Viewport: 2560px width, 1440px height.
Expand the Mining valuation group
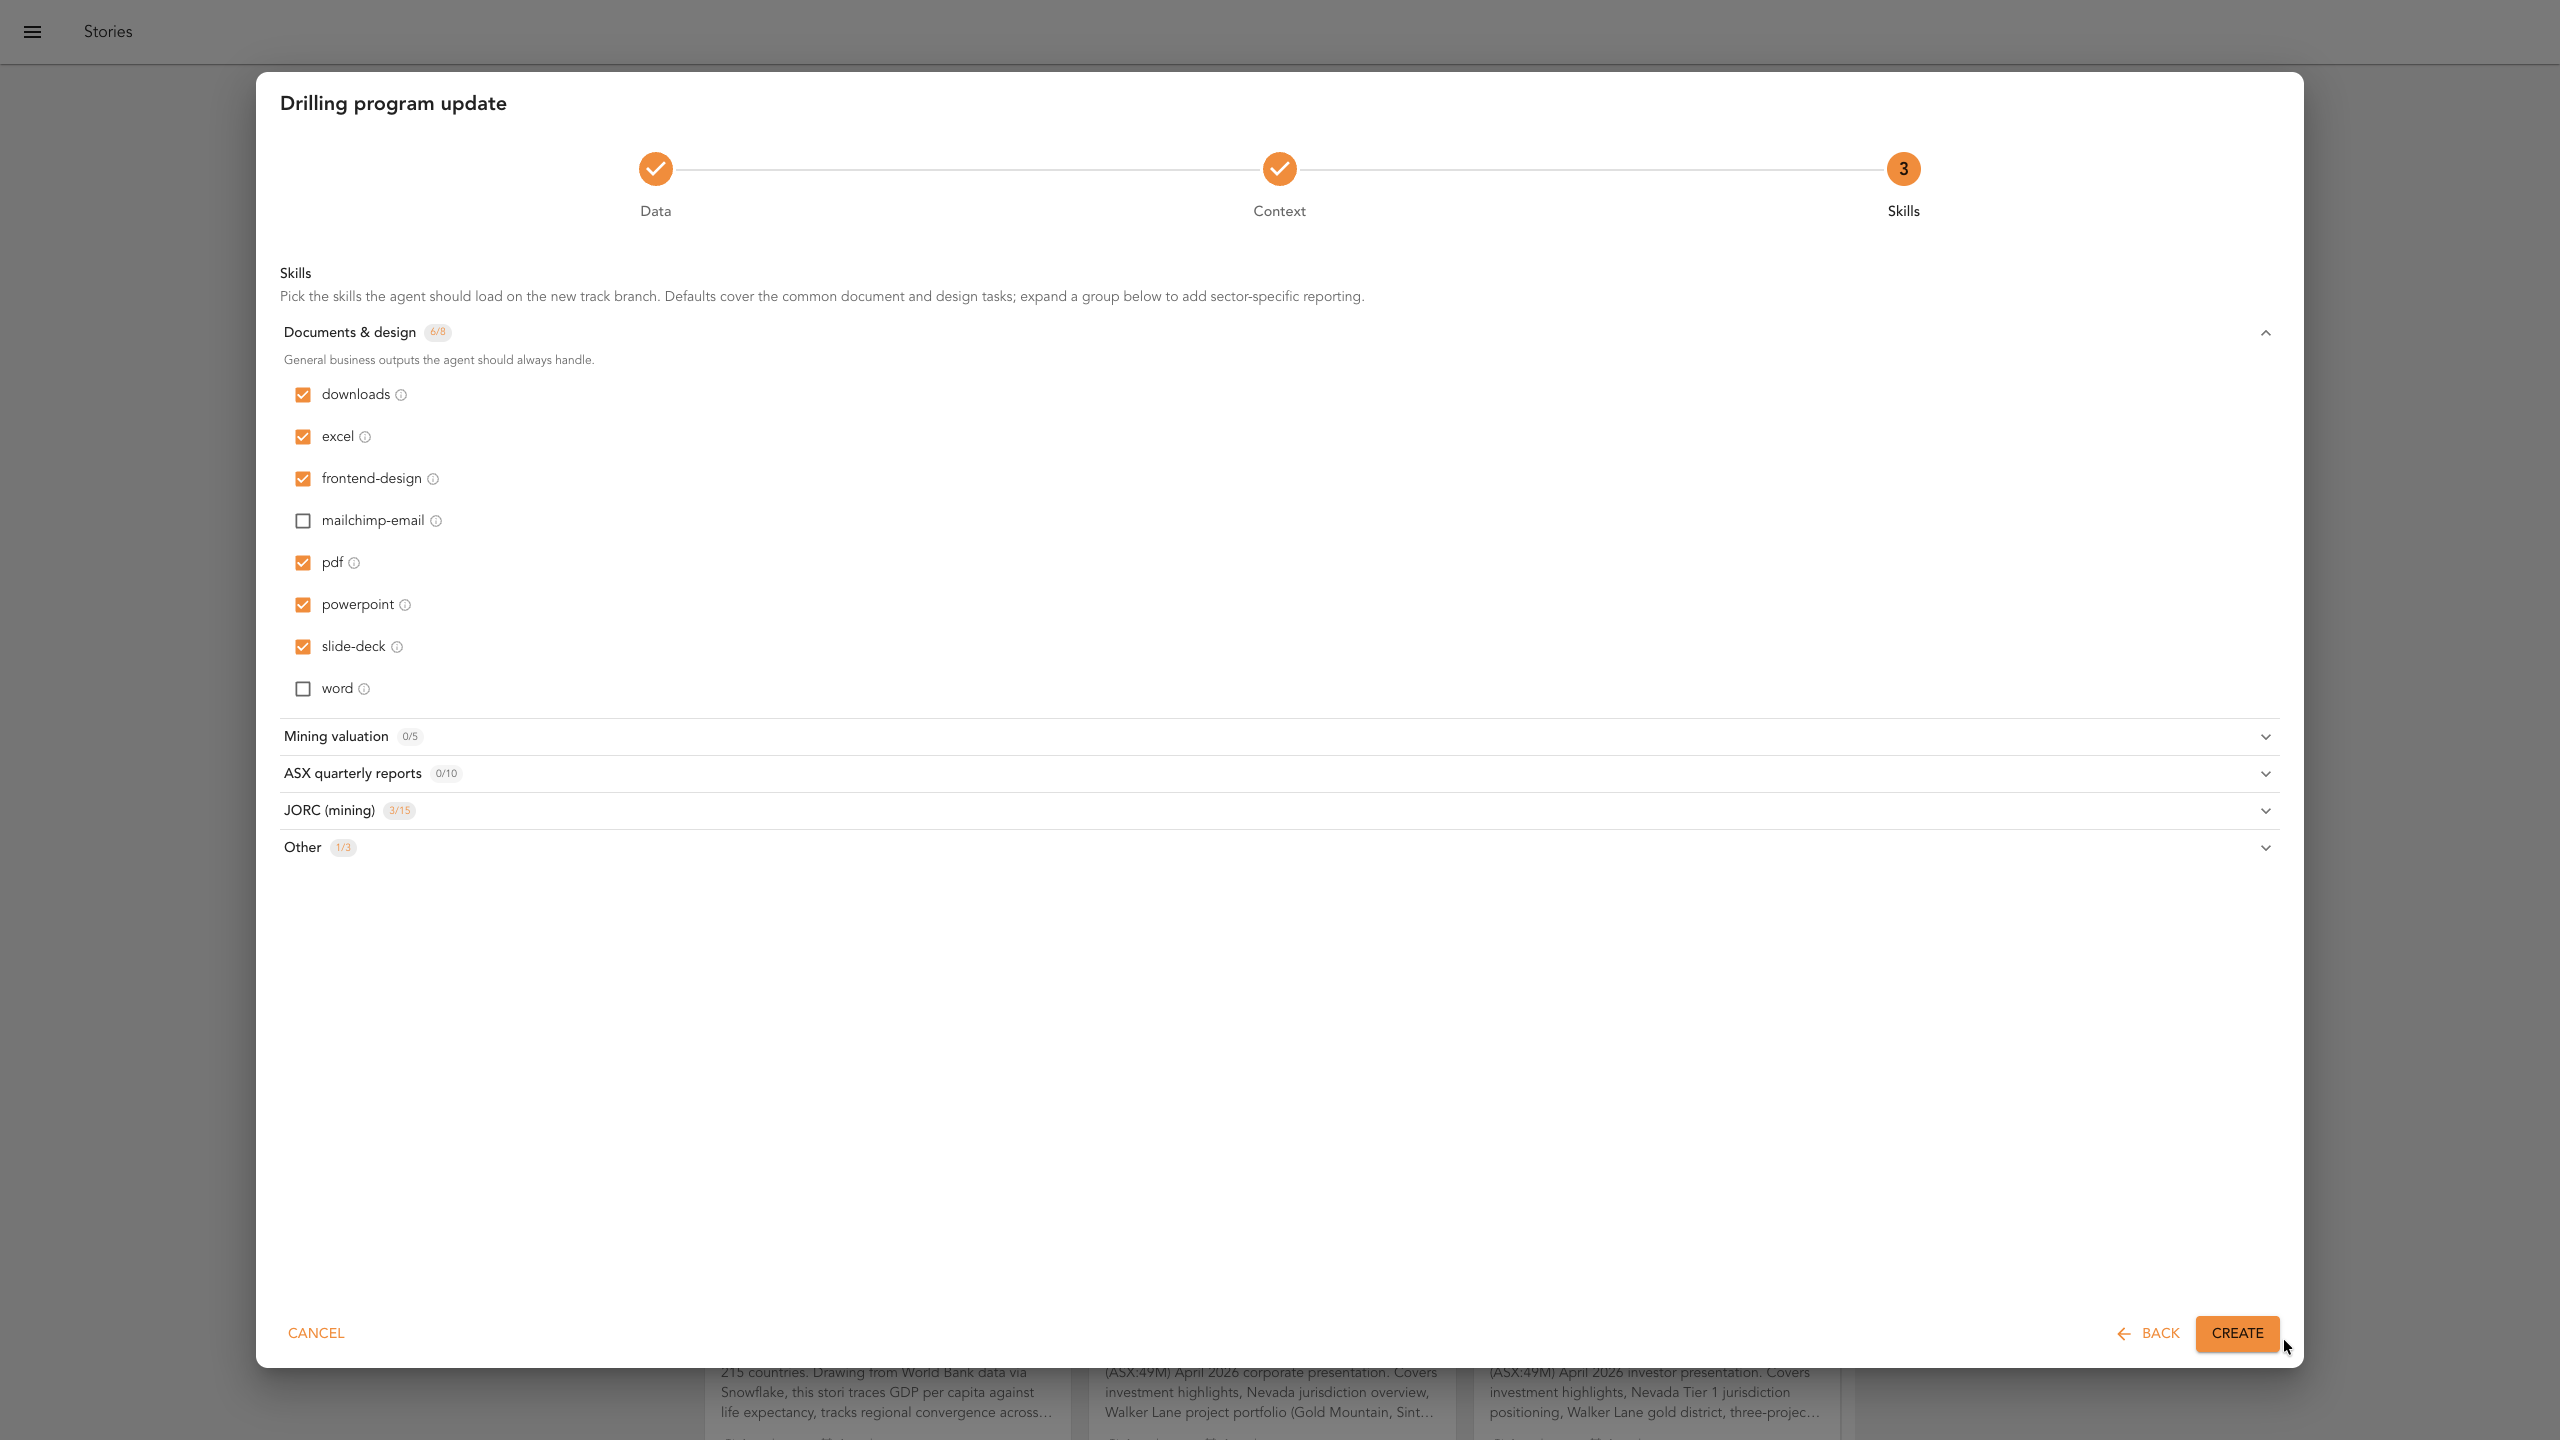click(x=1280, y=737)
